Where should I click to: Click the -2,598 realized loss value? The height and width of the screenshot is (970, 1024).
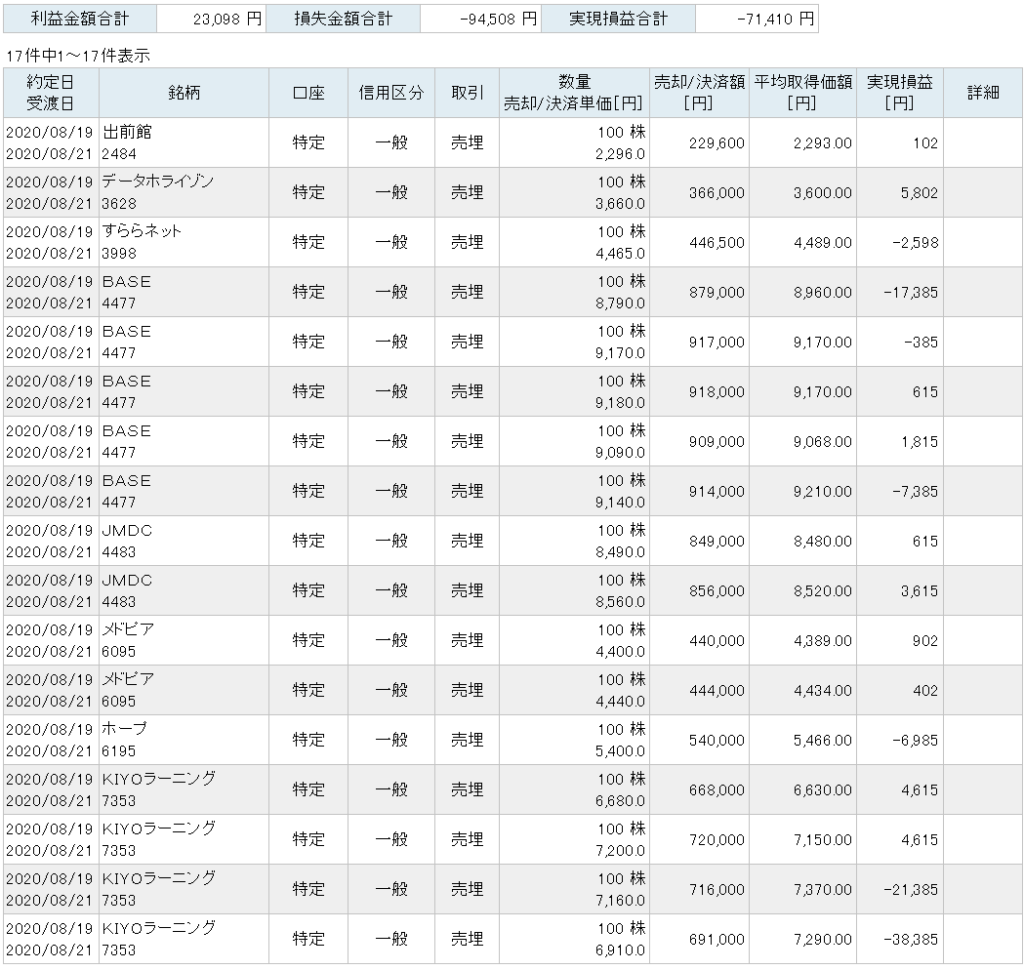tap(915, 242)
